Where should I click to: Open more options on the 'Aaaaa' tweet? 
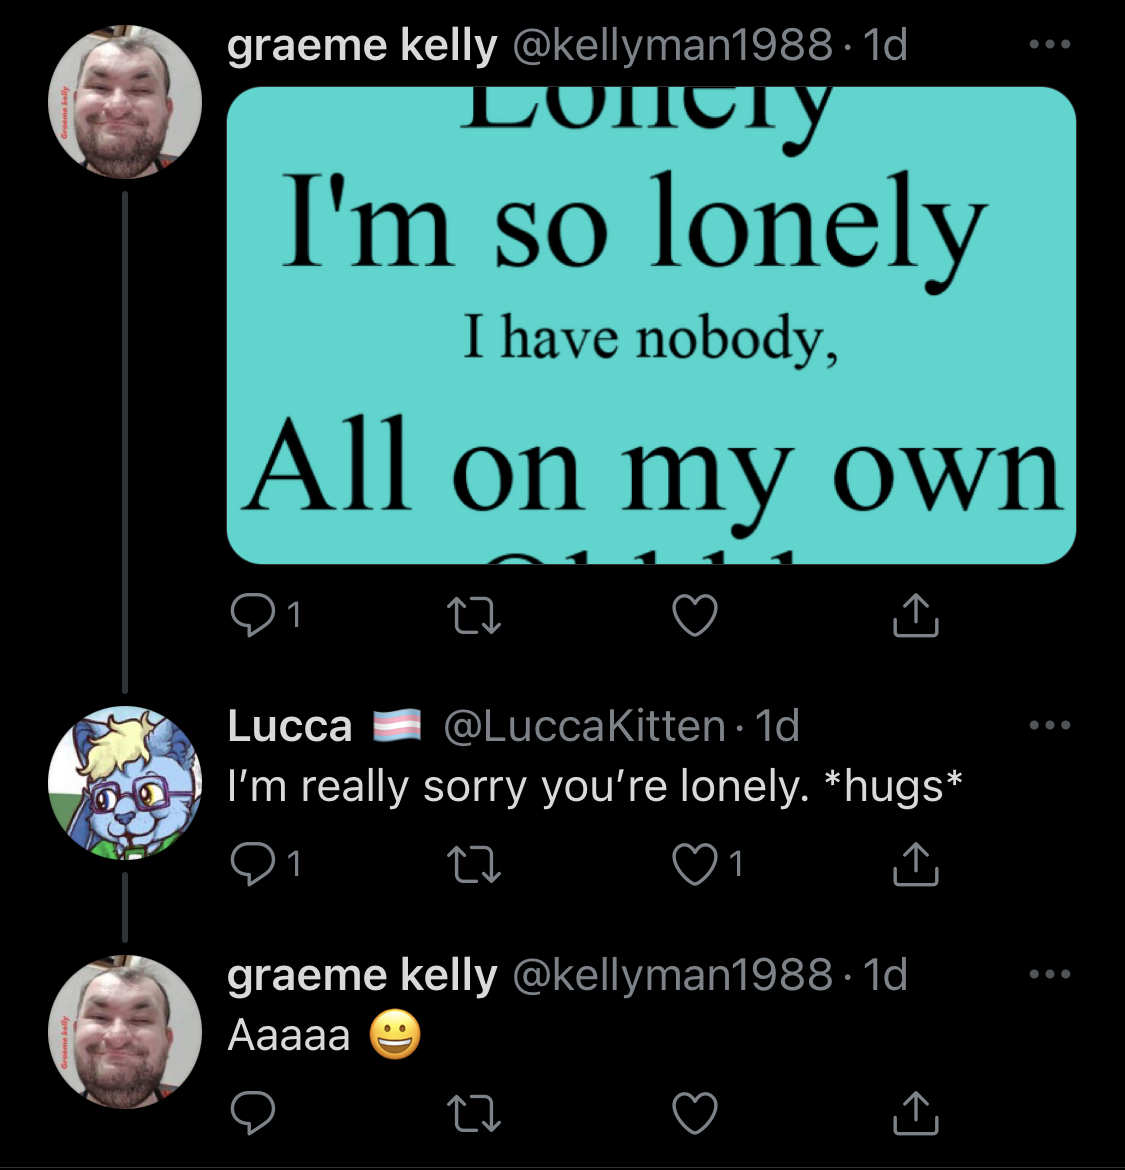(x=1050, y=974)
